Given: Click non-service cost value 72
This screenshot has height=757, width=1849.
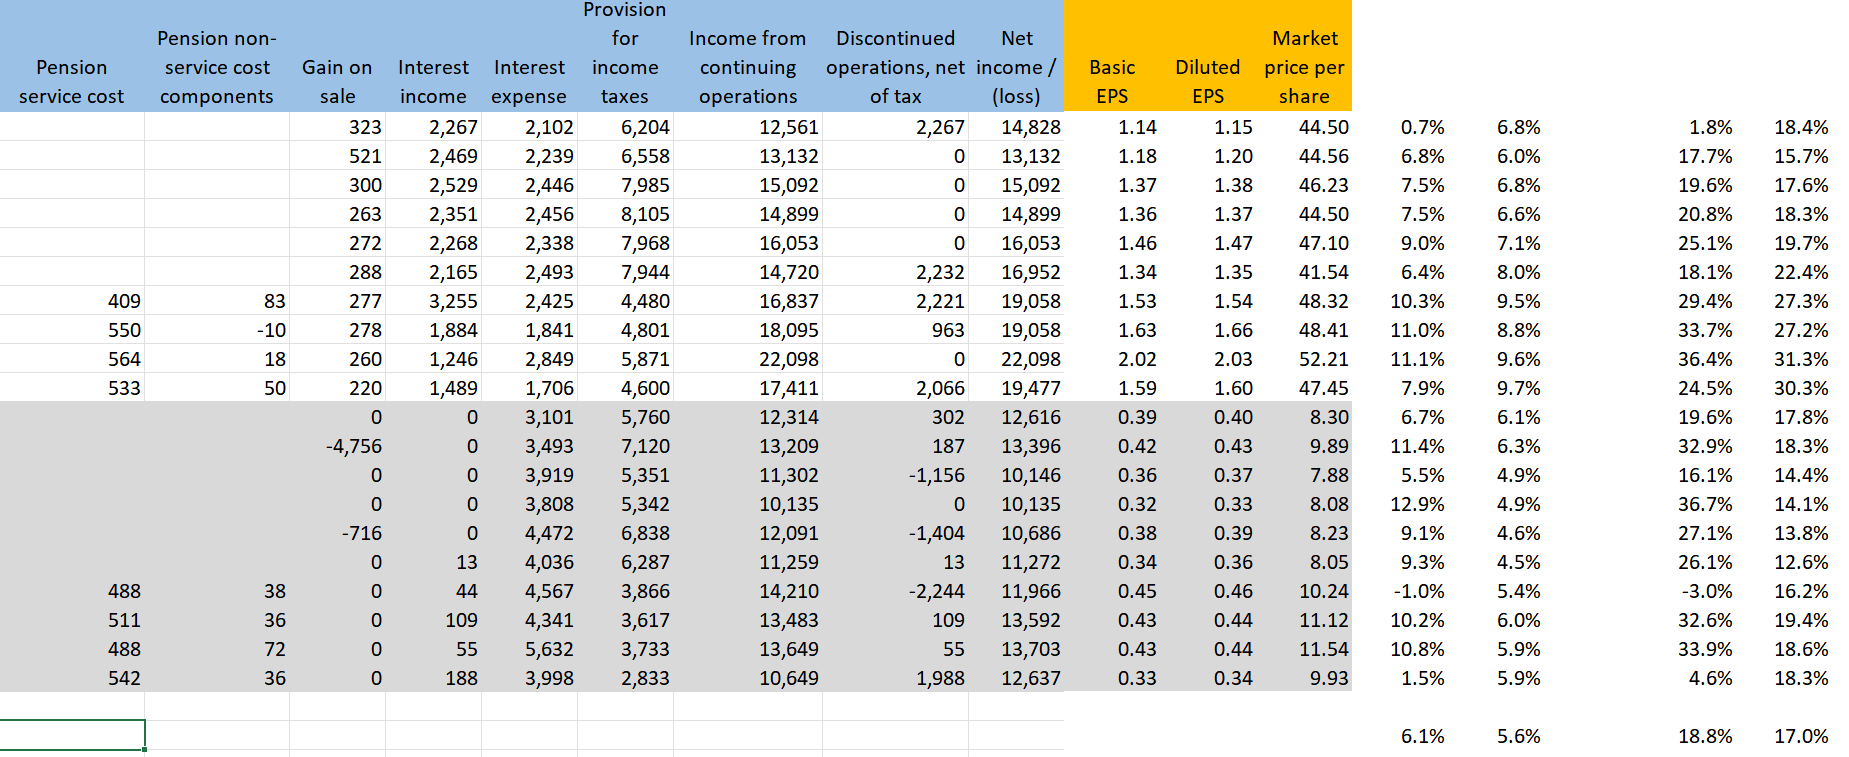Looking at the screenshot, I should [x=275, y=649].
